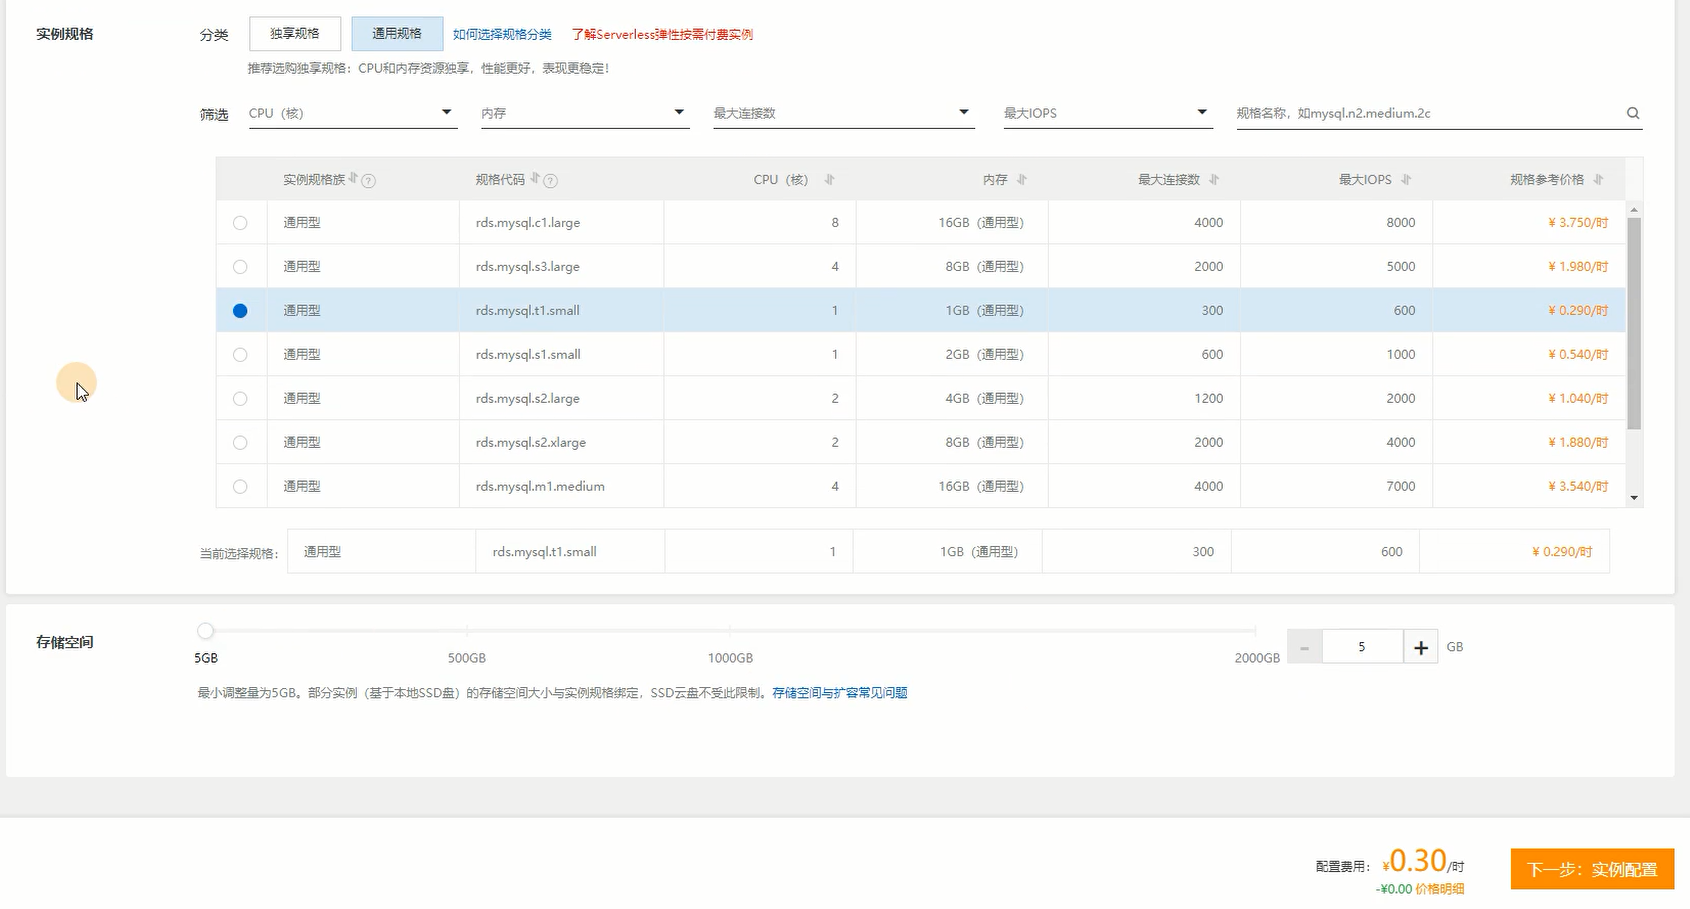
Task: Open the 内存 filter dropdown
Action: click(584, 113)
